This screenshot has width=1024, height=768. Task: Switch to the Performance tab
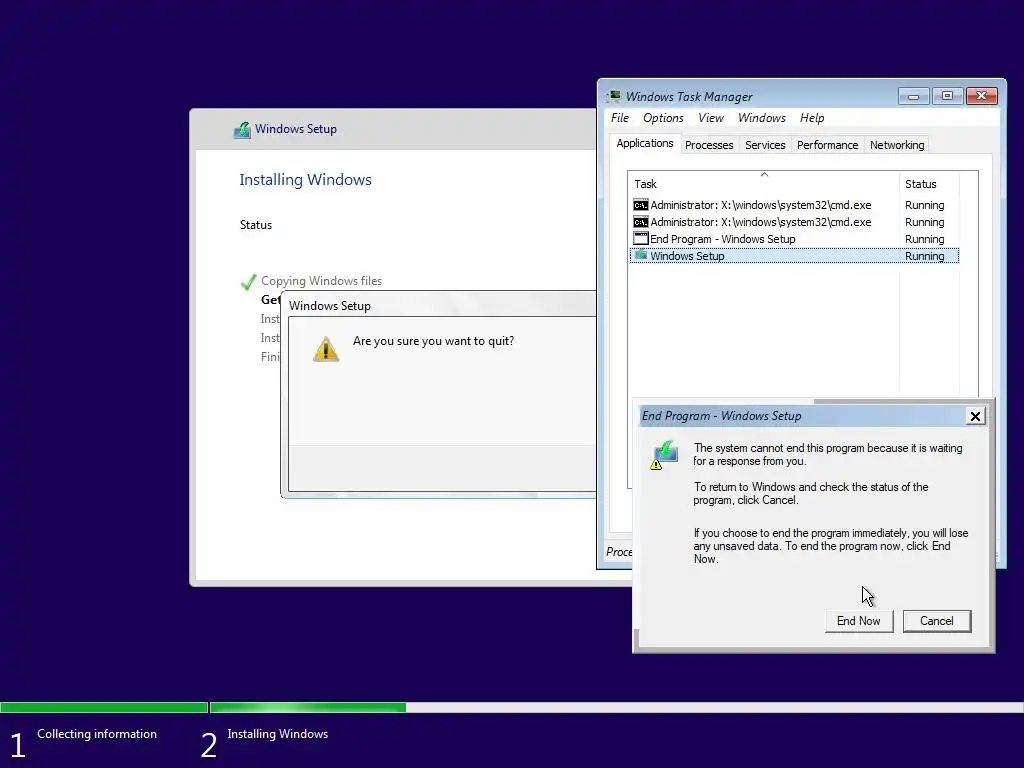[827, 145]
